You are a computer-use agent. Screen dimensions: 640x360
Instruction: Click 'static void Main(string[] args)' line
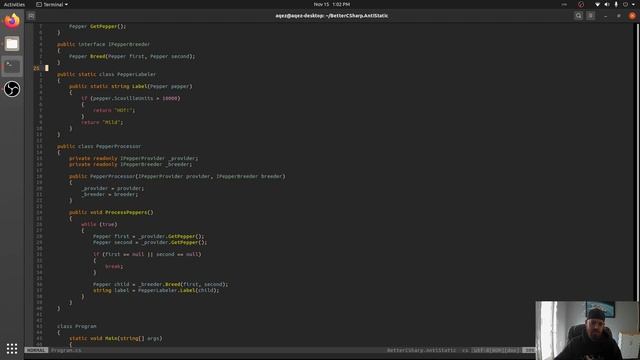coord(116,338)
